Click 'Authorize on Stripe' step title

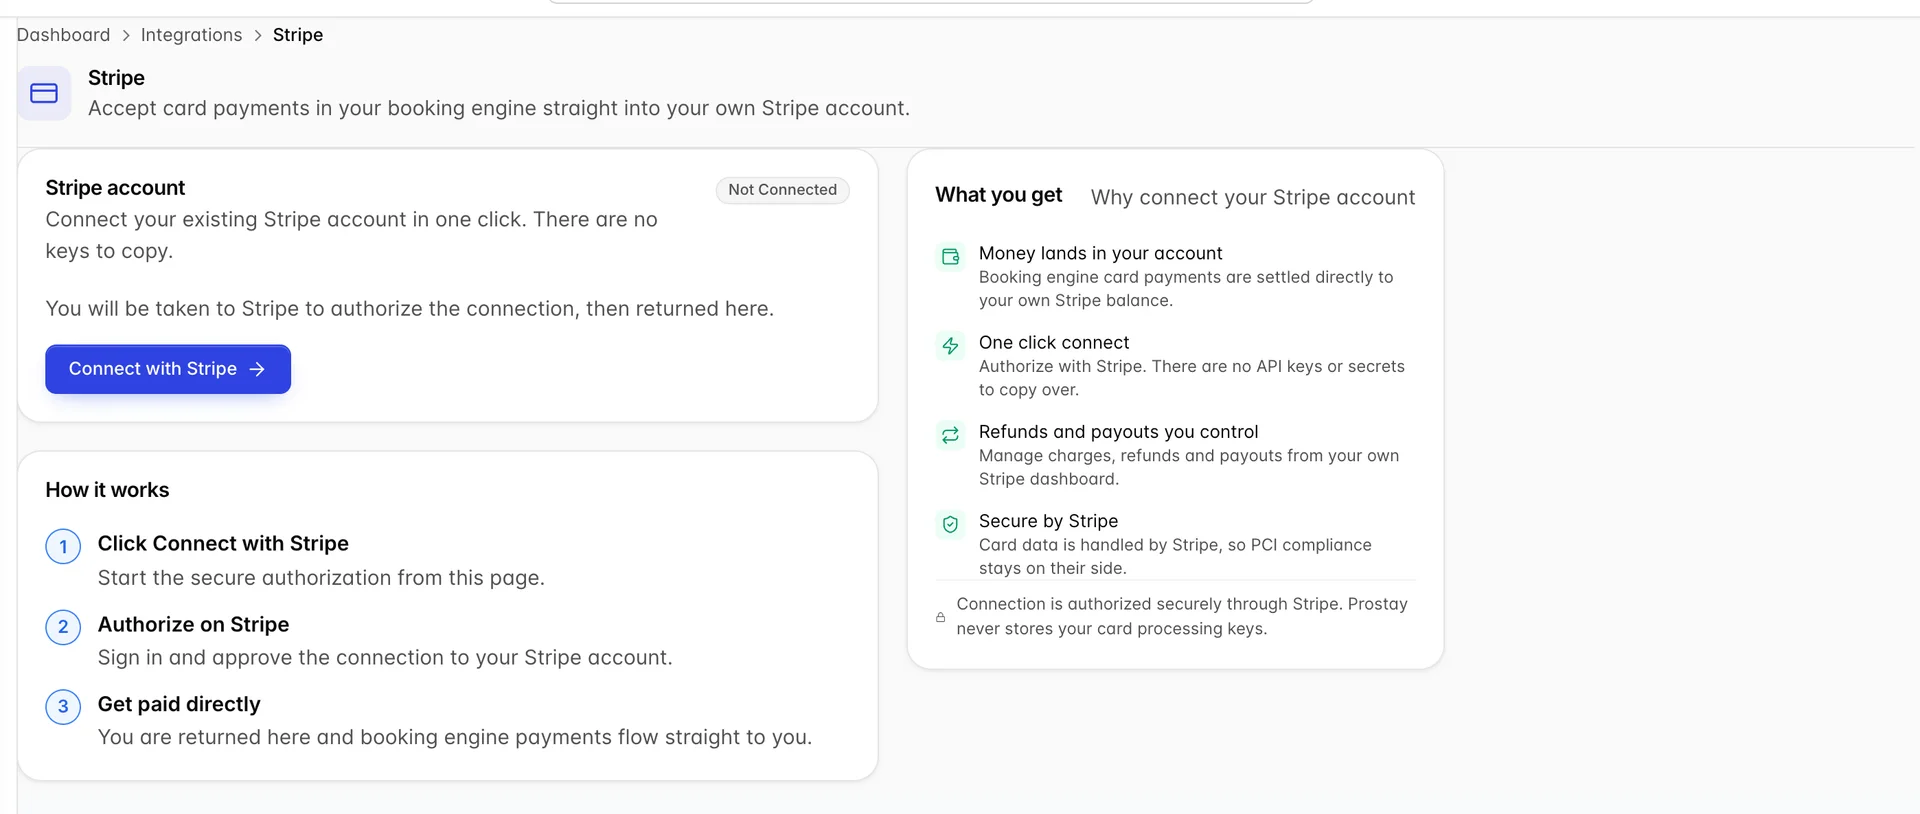tap(193, 624)
